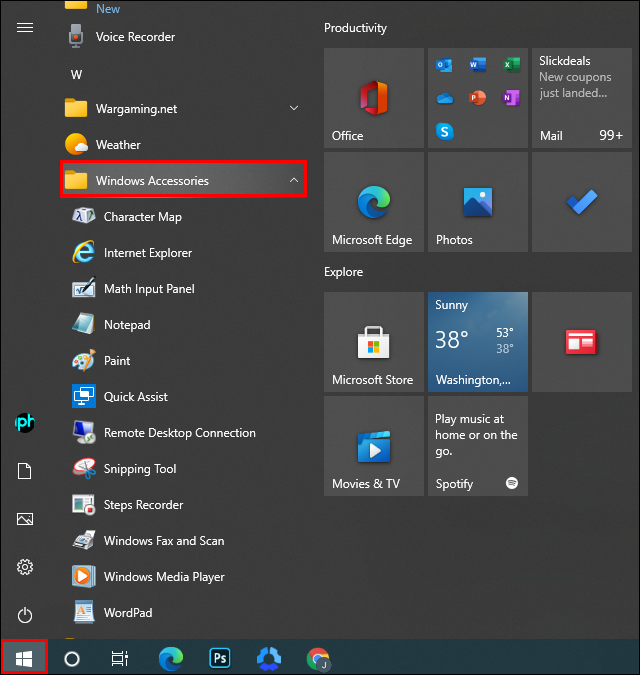Open Word from the Office apps tile

coord(478,65)
